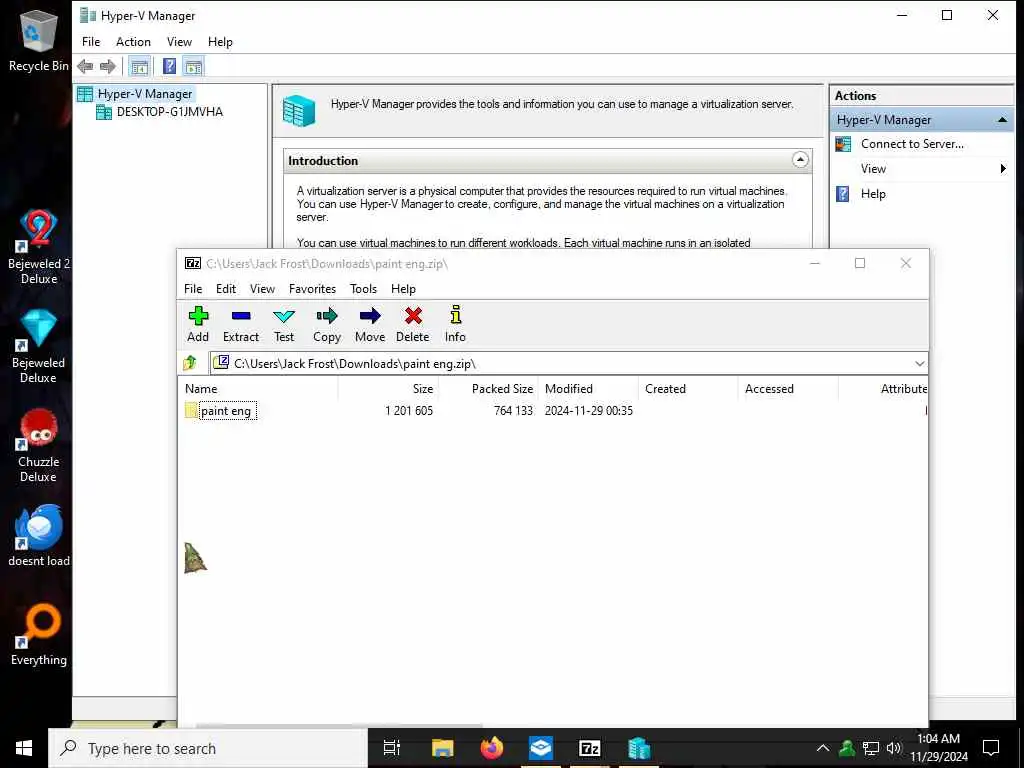Go up one folder level in 7-Zip
1024x768 pixels.
coord(191,362)
